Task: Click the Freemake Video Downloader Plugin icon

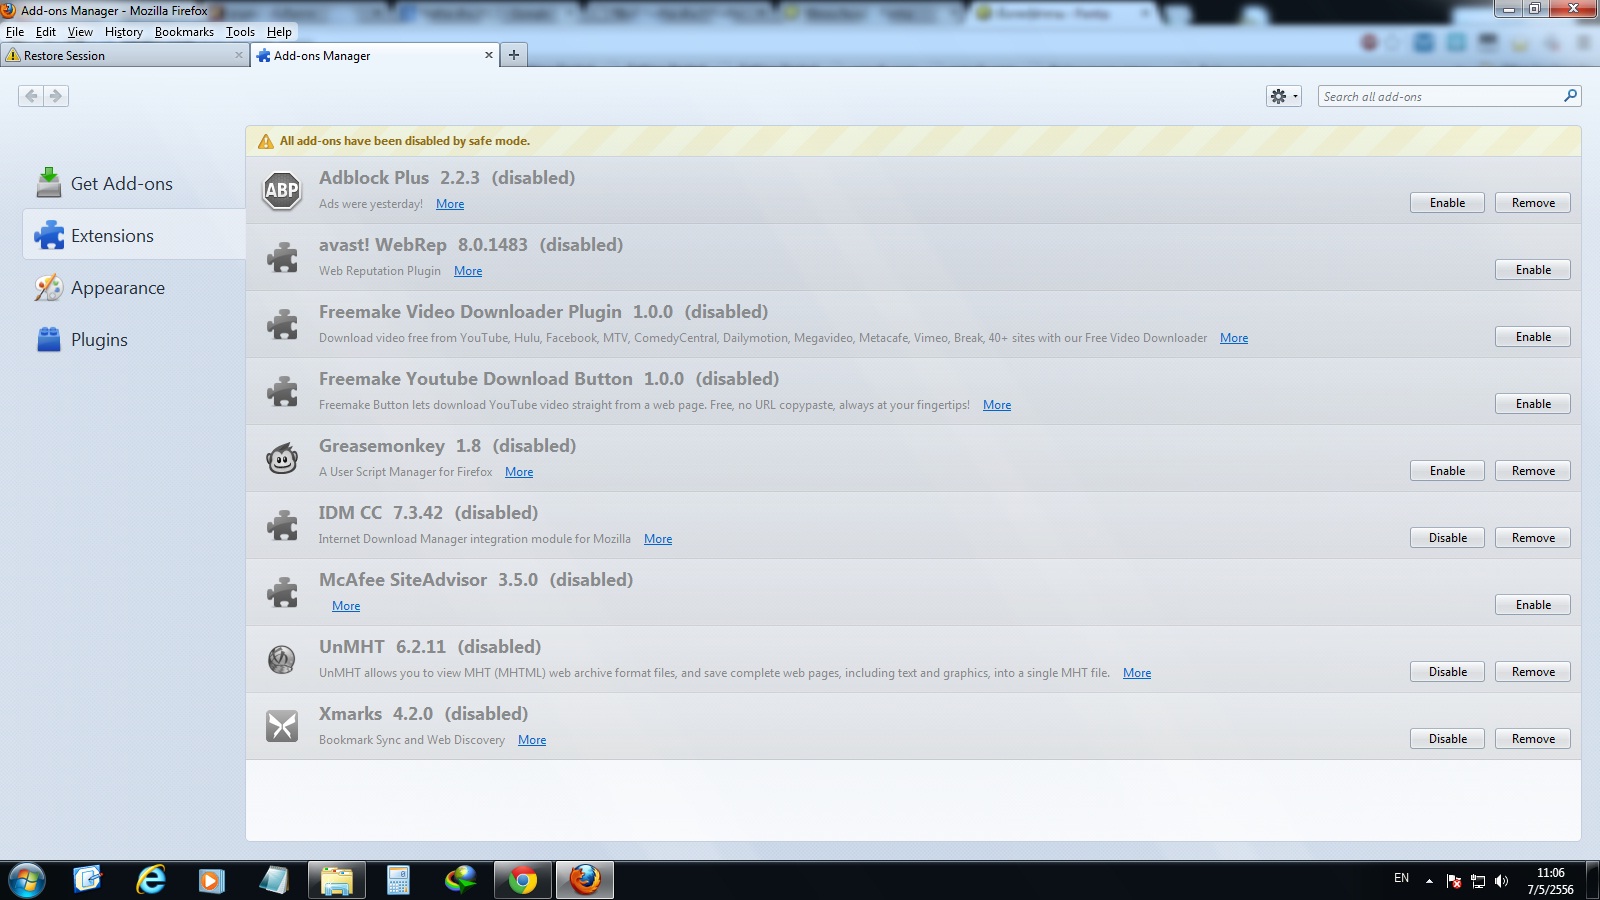Action: coord(282,324)
